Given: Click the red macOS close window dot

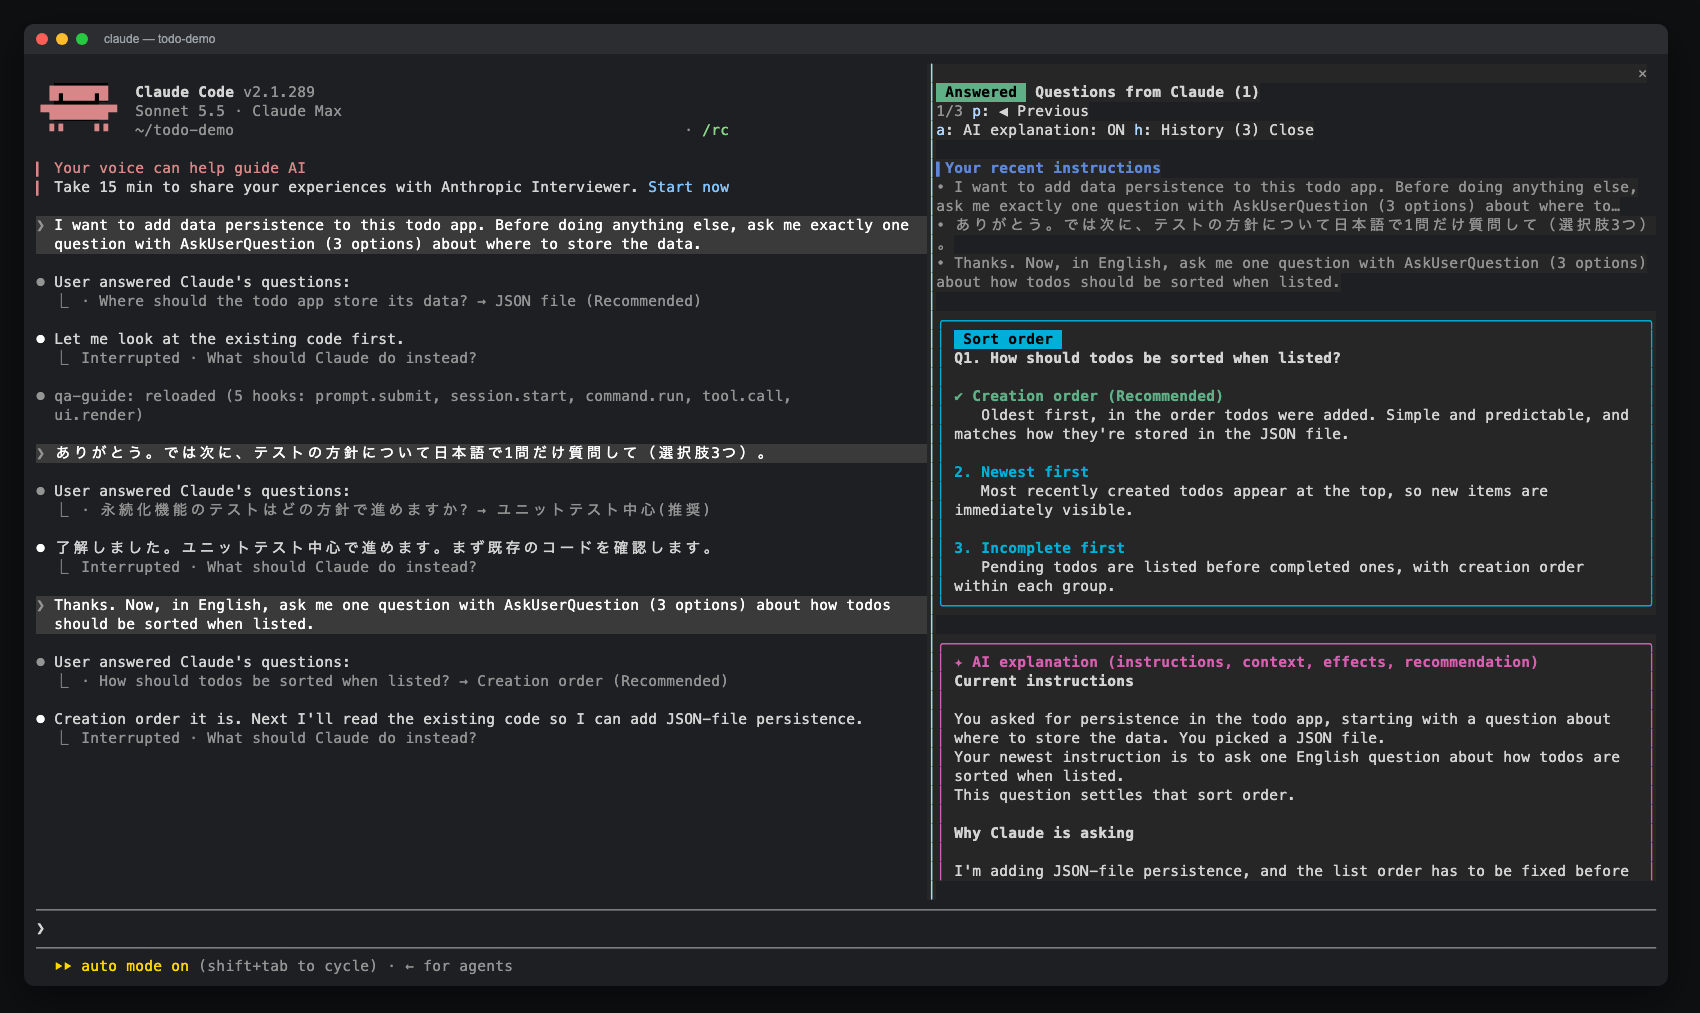Looking at the screenshot, I should (42, 39).
